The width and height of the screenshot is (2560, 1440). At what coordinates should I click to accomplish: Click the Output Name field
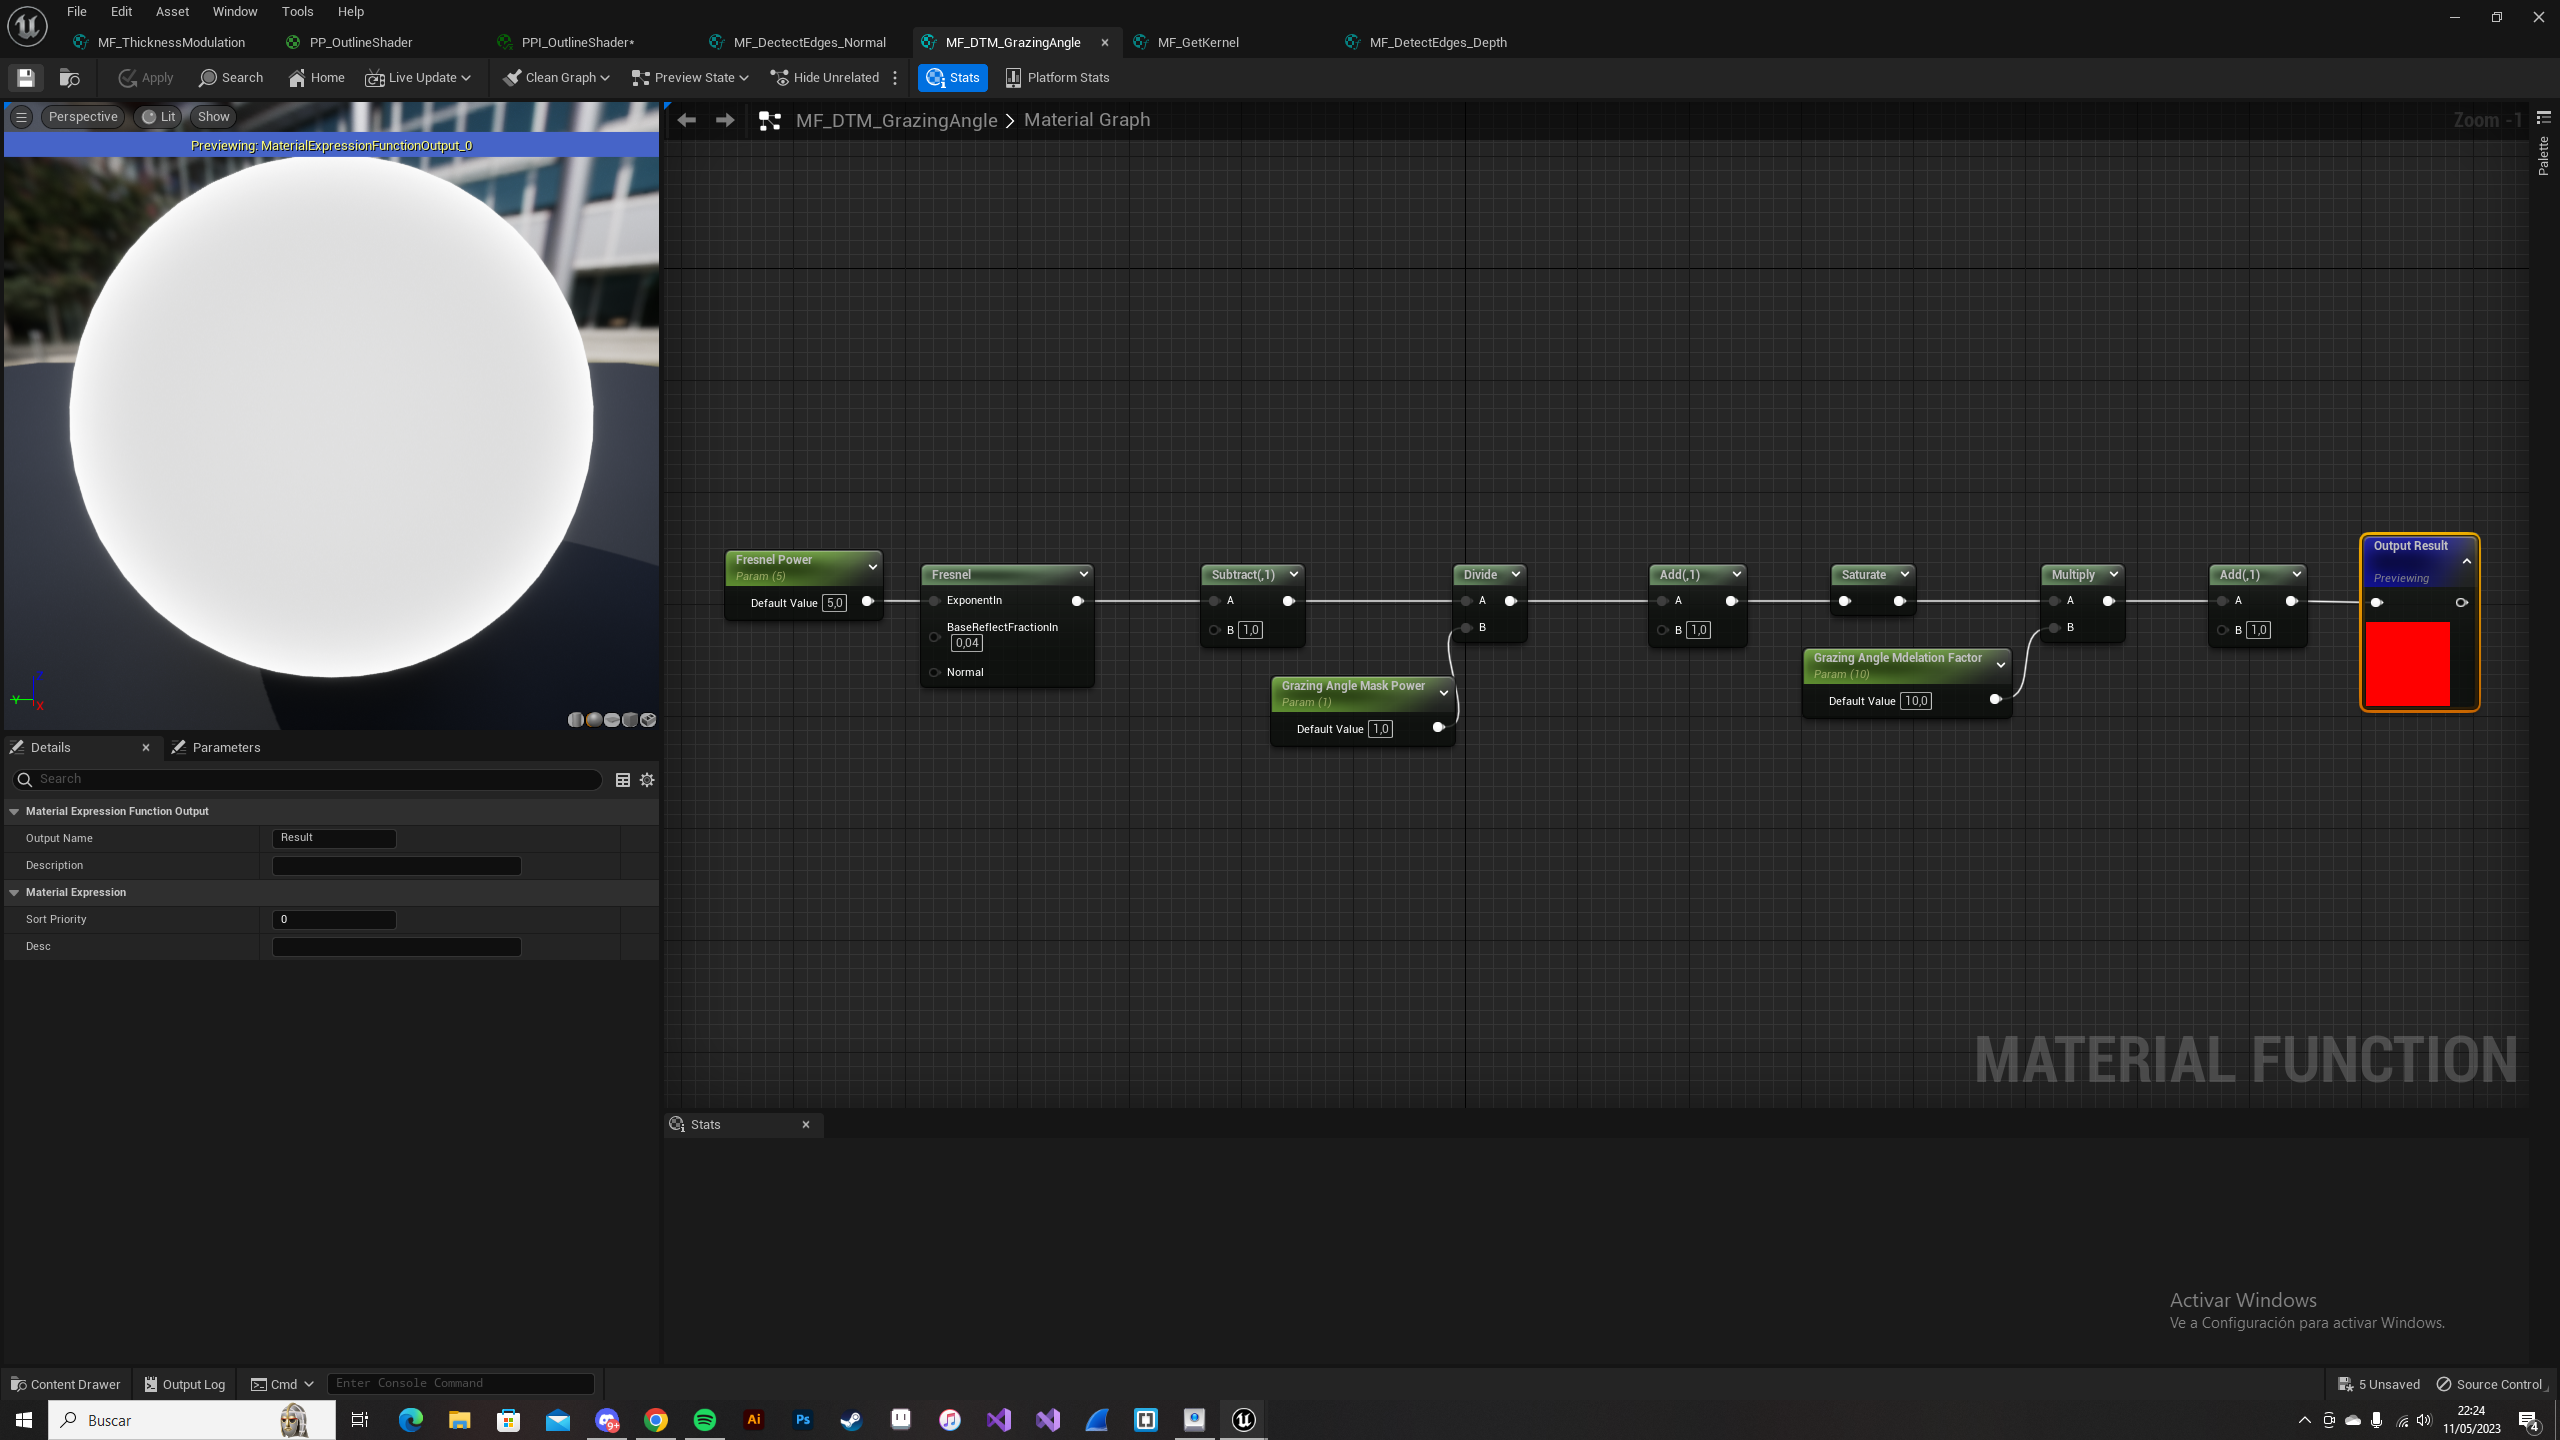point(334,838)
